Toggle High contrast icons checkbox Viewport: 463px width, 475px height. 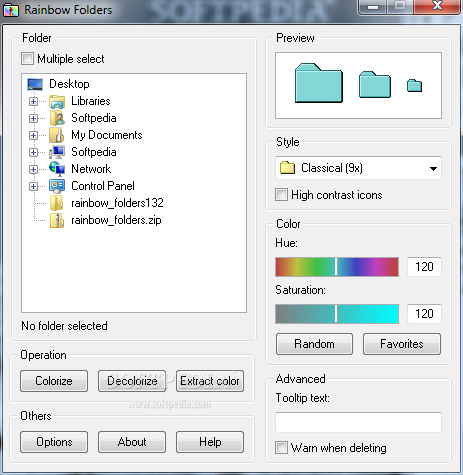click(x=281, y=195)
